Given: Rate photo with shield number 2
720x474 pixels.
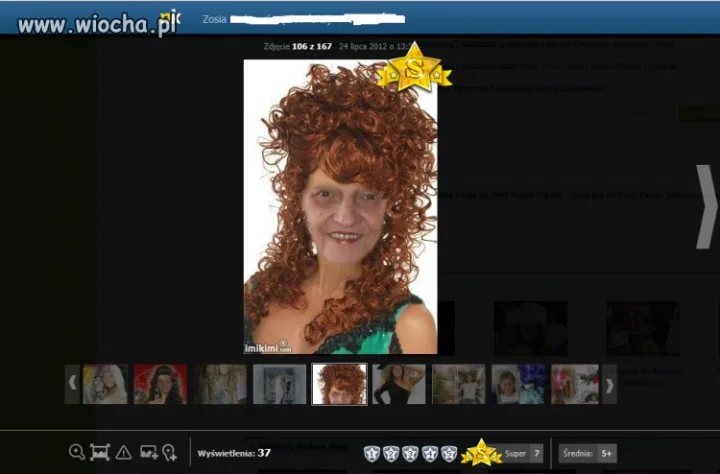Looking at the screenshot, I should point(391,453).
